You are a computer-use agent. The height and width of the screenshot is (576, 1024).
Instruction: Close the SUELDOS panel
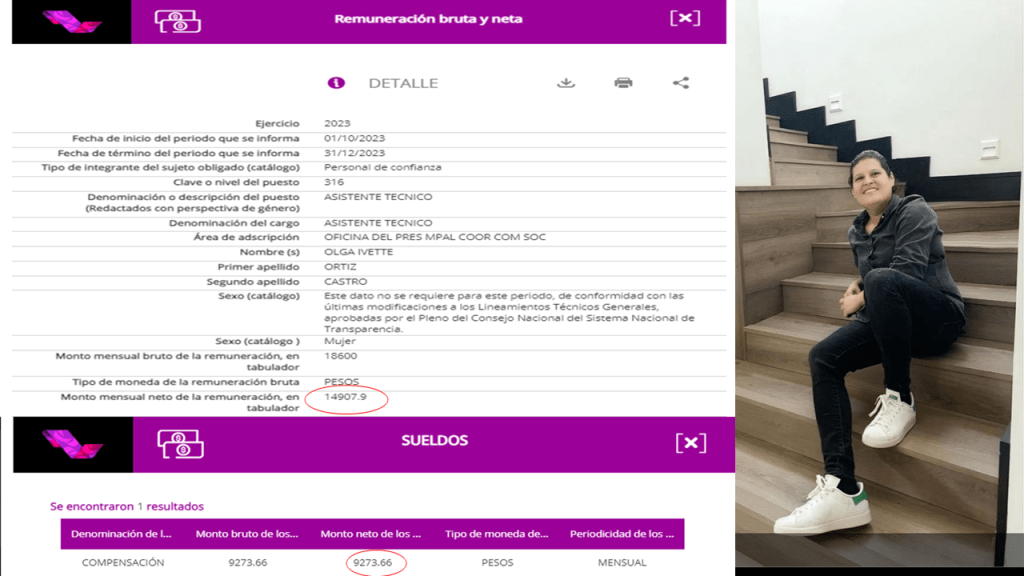pyautogui.click(x=691, y=443)
